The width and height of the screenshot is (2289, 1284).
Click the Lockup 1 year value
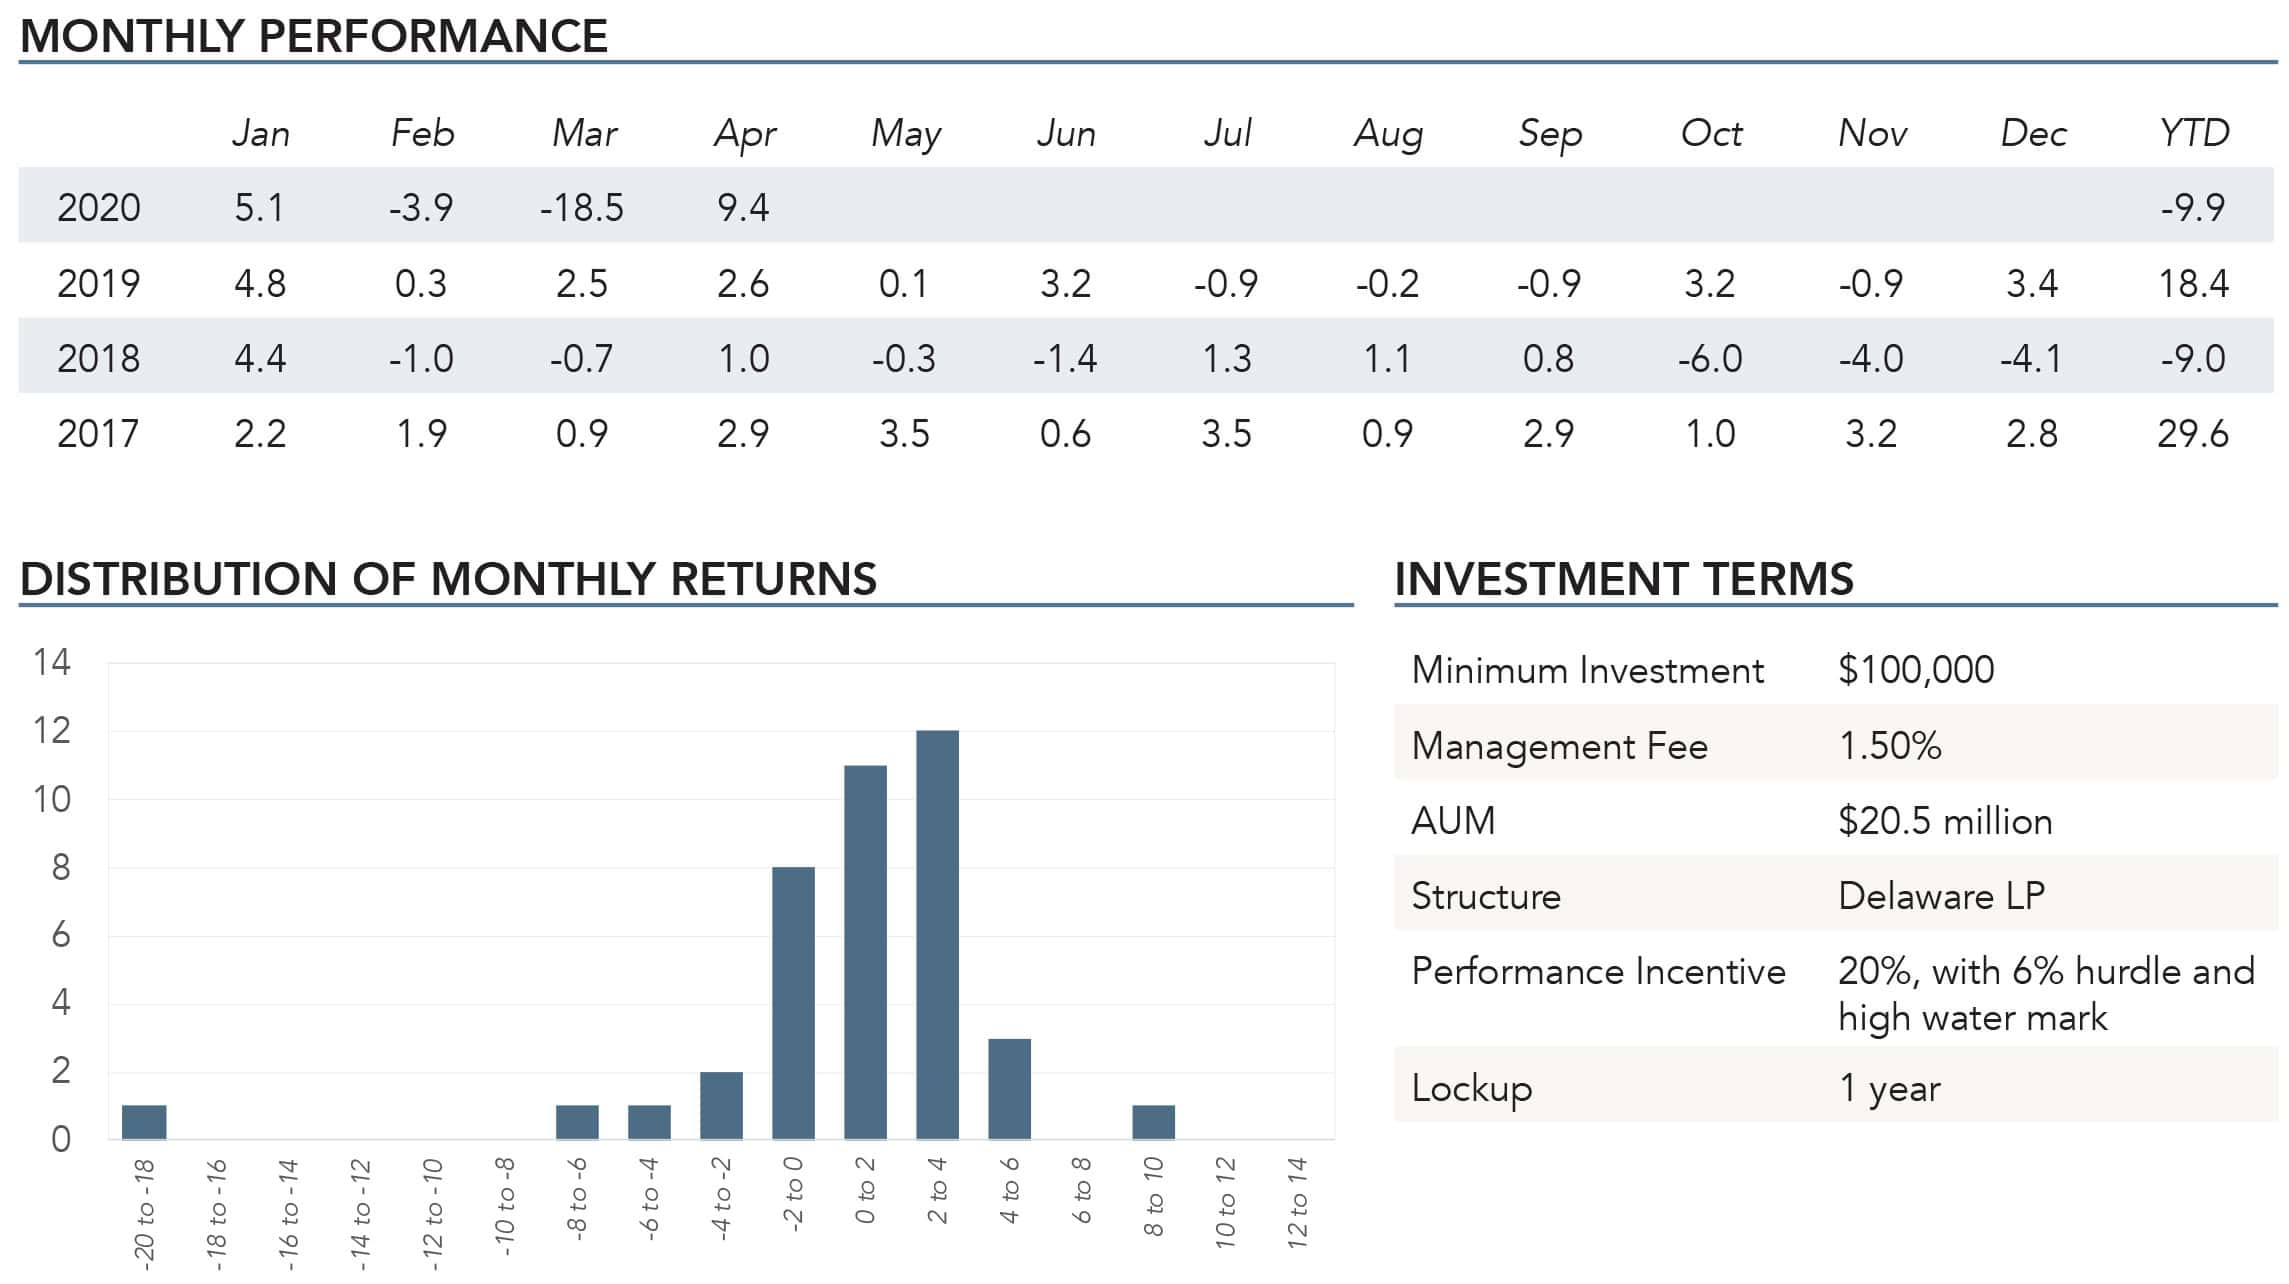click(1888, 1088)
